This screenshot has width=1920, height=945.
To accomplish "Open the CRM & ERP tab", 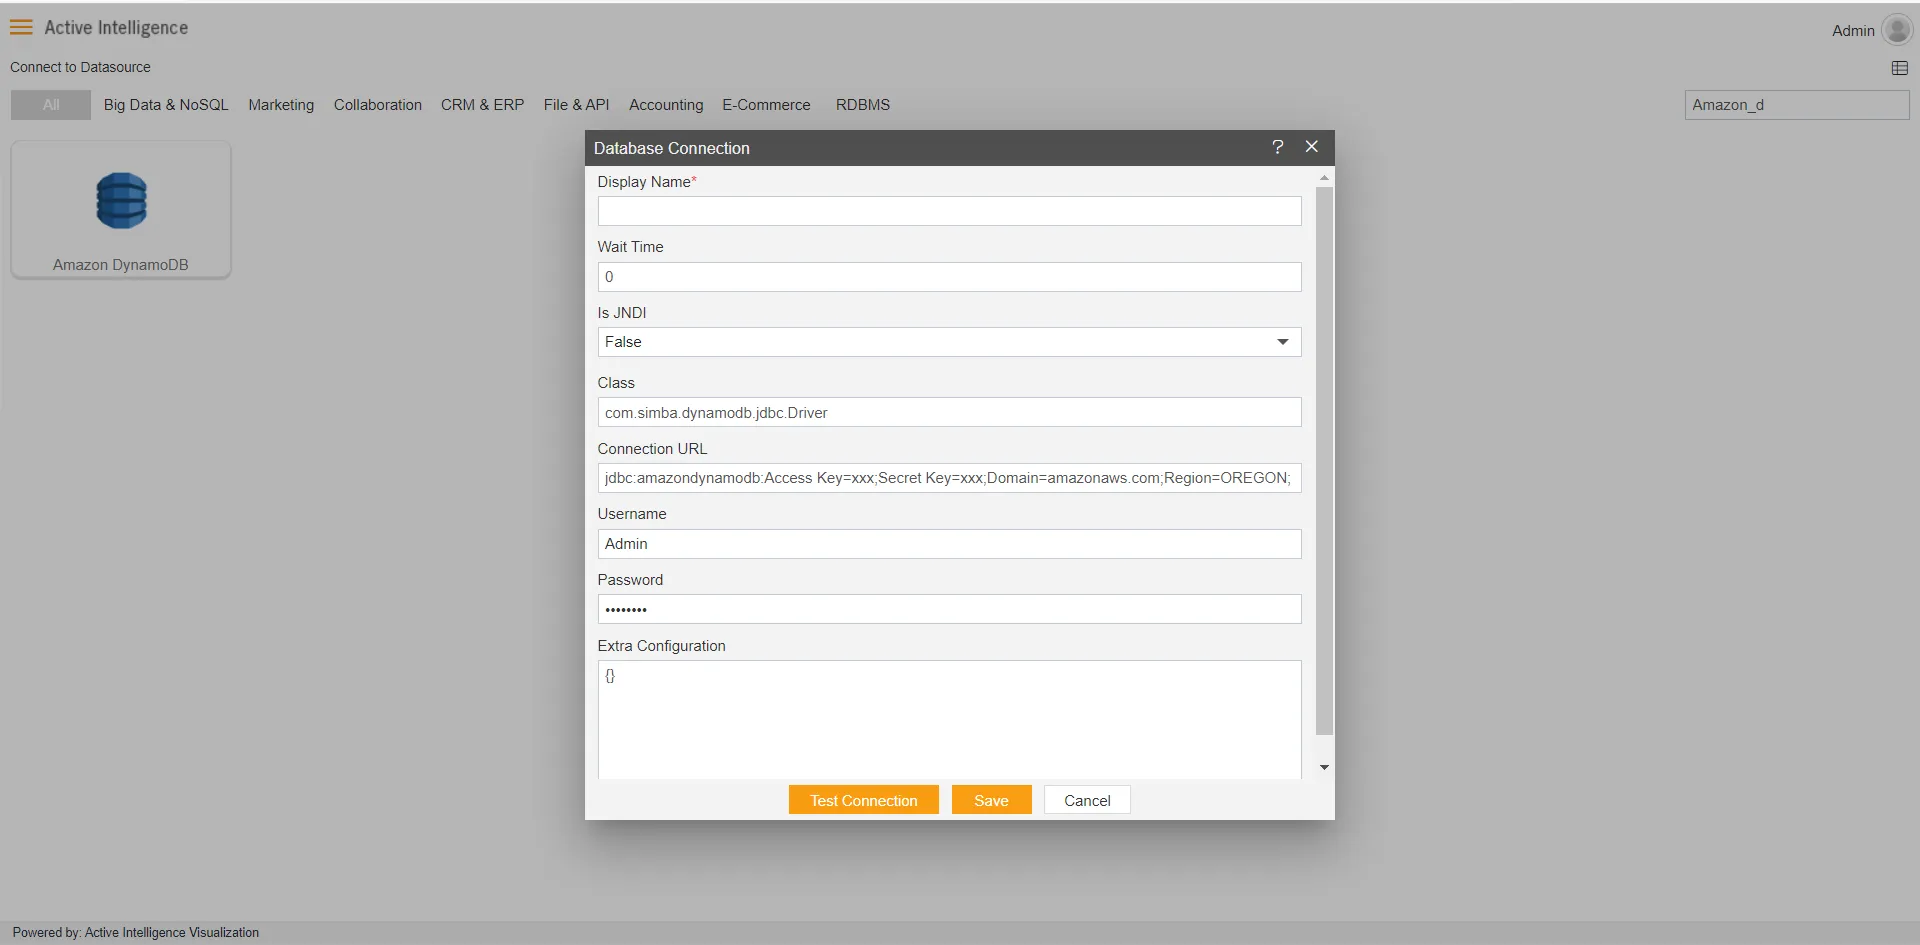I will pos(482,105).
